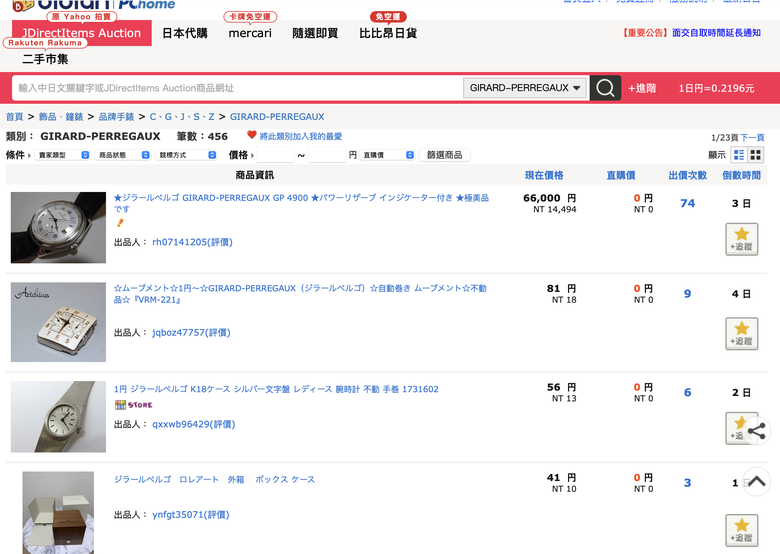Click the square movement thumbnail
Image resolution: width=780 pixels, height=554 pixels.
58,322
